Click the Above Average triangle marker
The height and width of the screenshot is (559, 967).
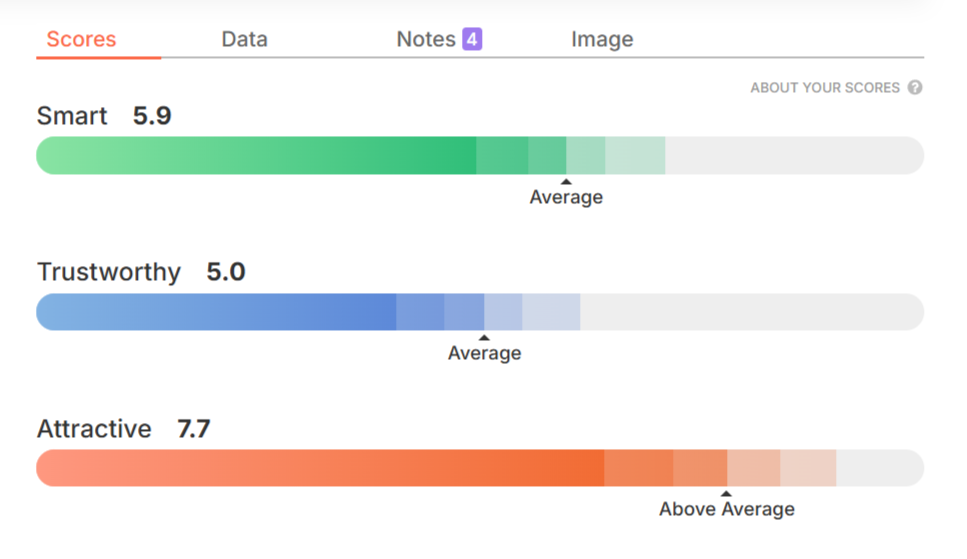click(727, 494)
